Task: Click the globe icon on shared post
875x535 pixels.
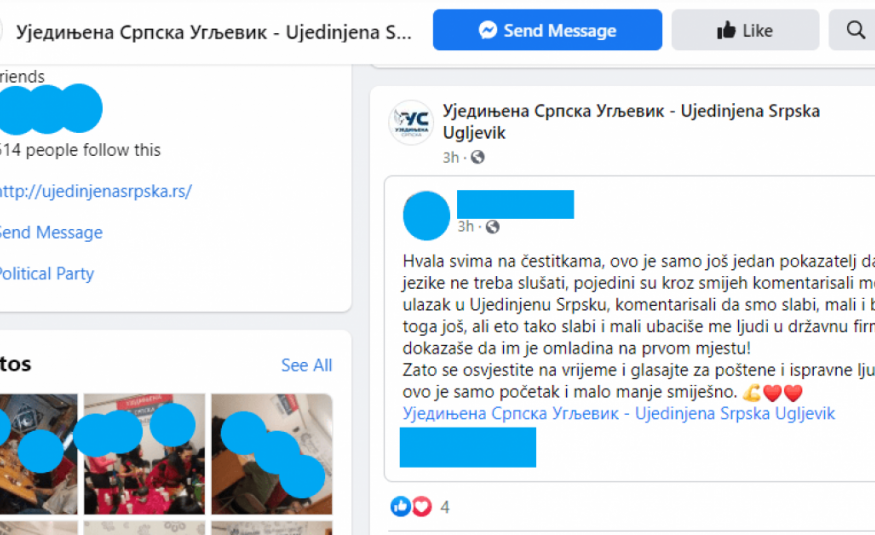Action: 492,226
